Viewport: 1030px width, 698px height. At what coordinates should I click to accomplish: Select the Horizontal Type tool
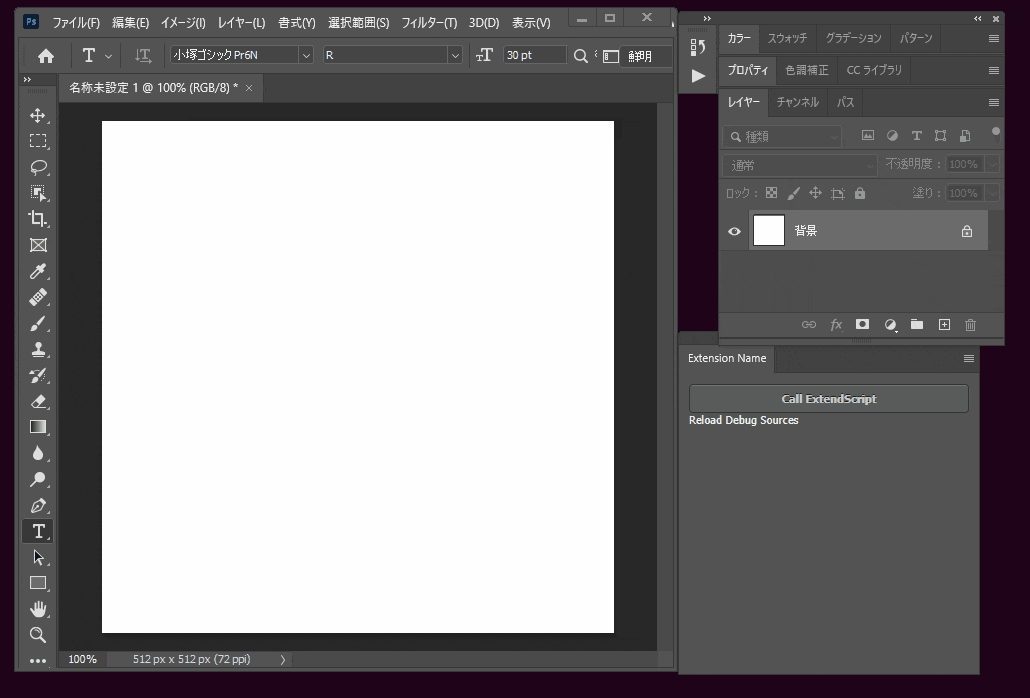tap(38, 531)
